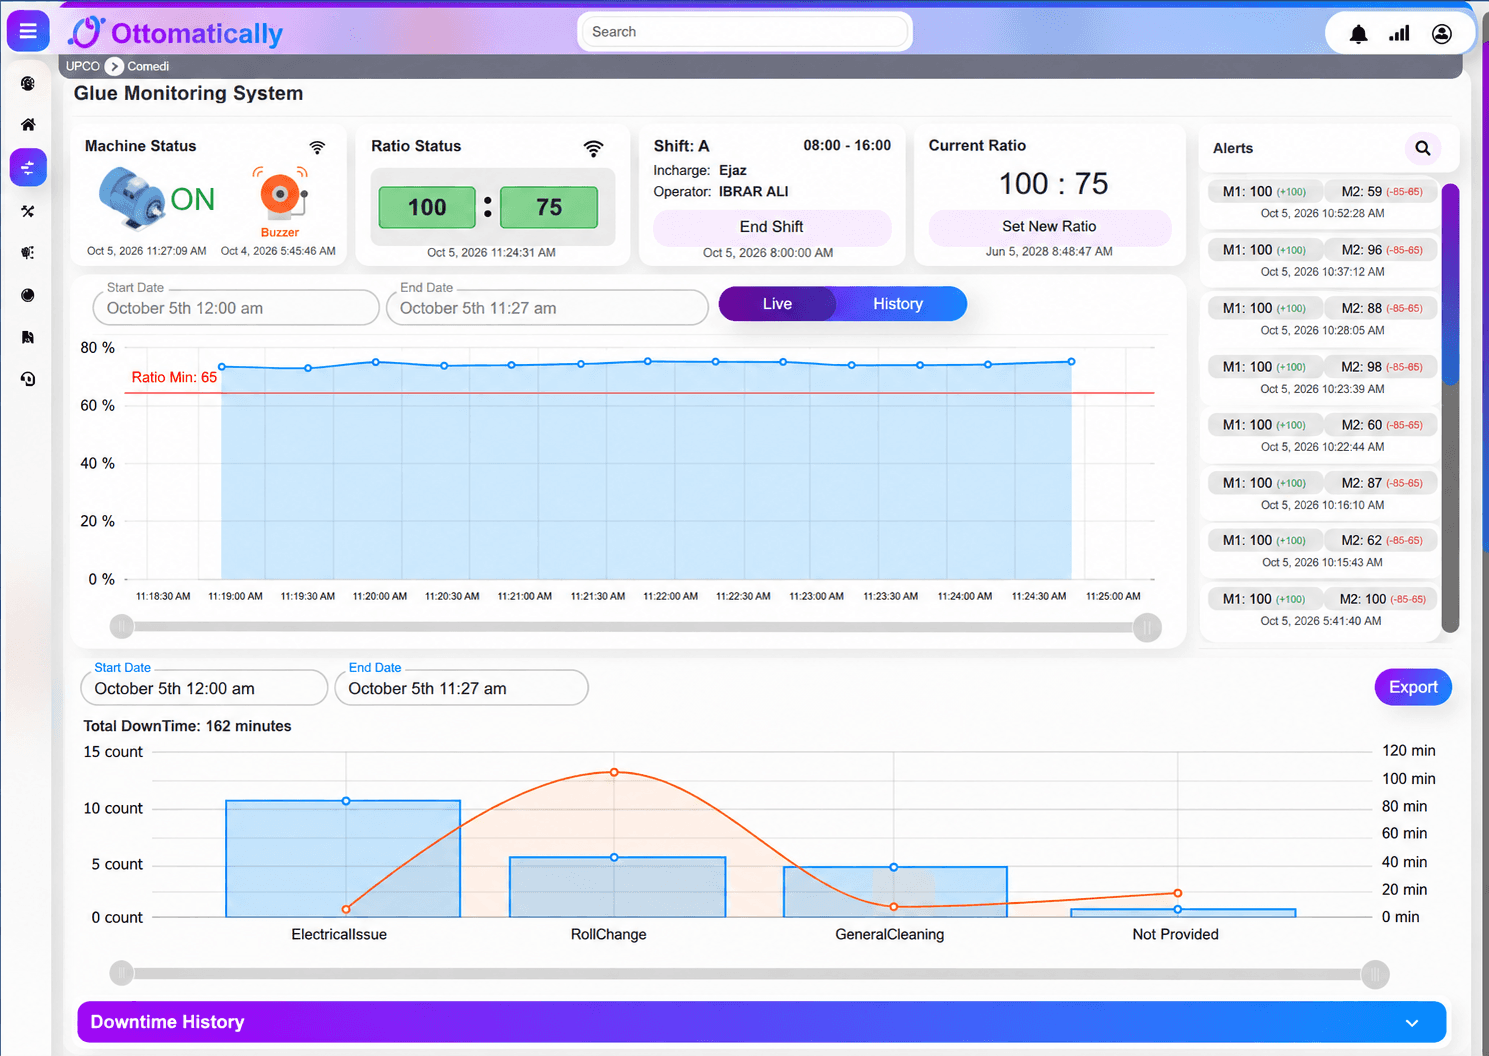The height and width of the screenshot is (1056, 1489).
Task: Focus the Search input field
Action: (x=745, y=32)
